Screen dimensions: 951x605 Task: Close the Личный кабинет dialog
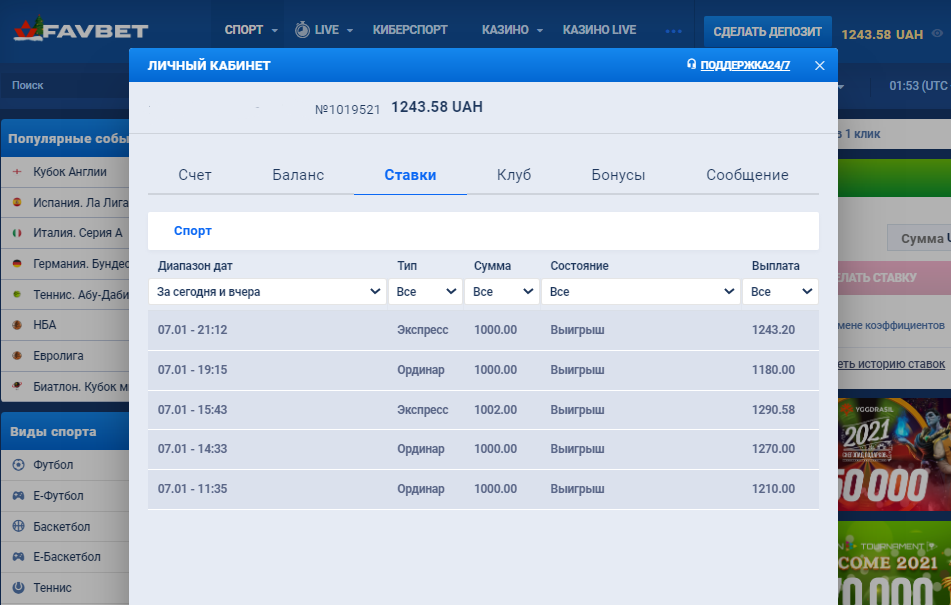tap(819, 66)
